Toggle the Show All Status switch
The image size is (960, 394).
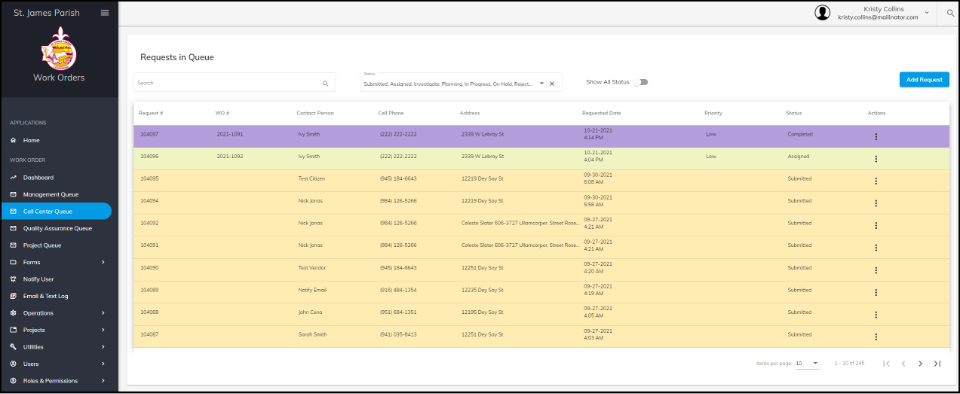(x=640, y=82)
